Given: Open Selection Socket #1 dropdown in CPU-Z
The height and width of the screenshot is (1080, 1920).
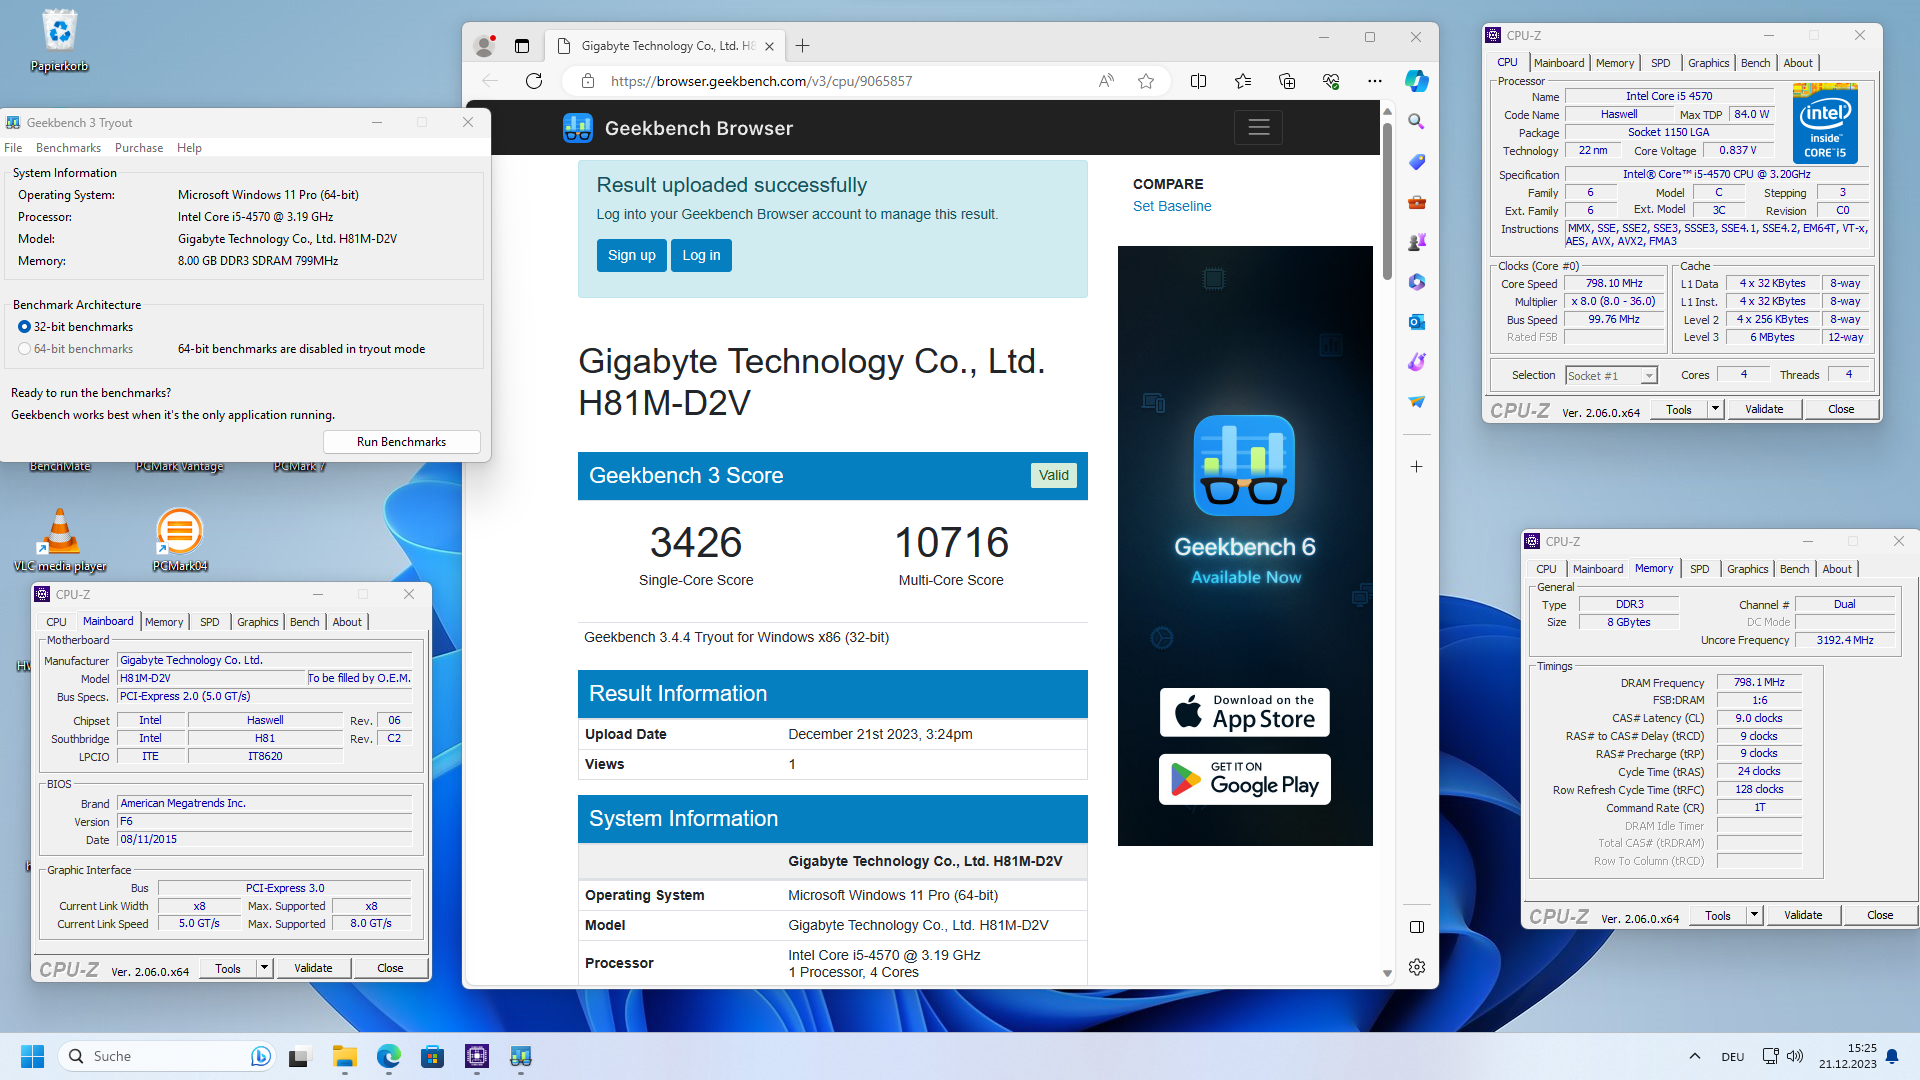Looking at the screenshot, I should pos(1611,376).
